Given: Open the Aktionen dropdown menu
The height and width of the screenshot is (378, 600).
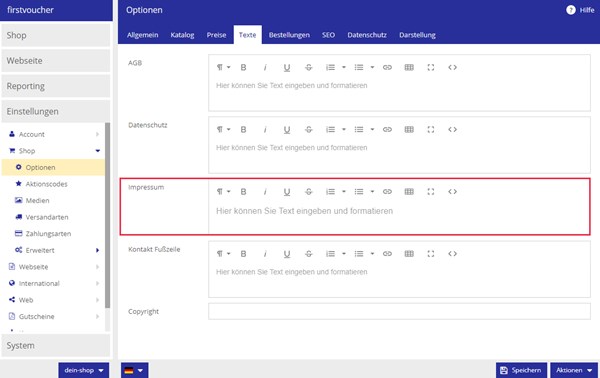Looking at the screenshot, I should (x=574, y=370).
